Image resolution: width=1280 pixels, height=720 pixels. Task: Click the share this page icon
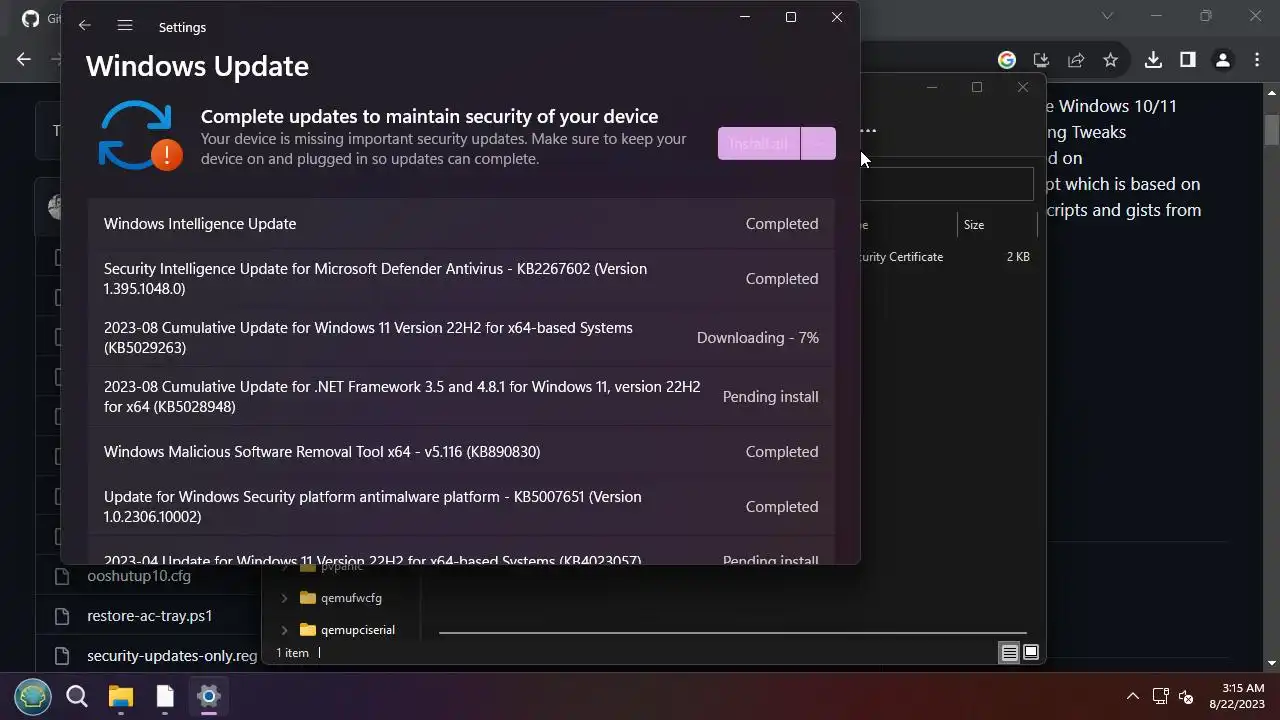(1076, 60)
